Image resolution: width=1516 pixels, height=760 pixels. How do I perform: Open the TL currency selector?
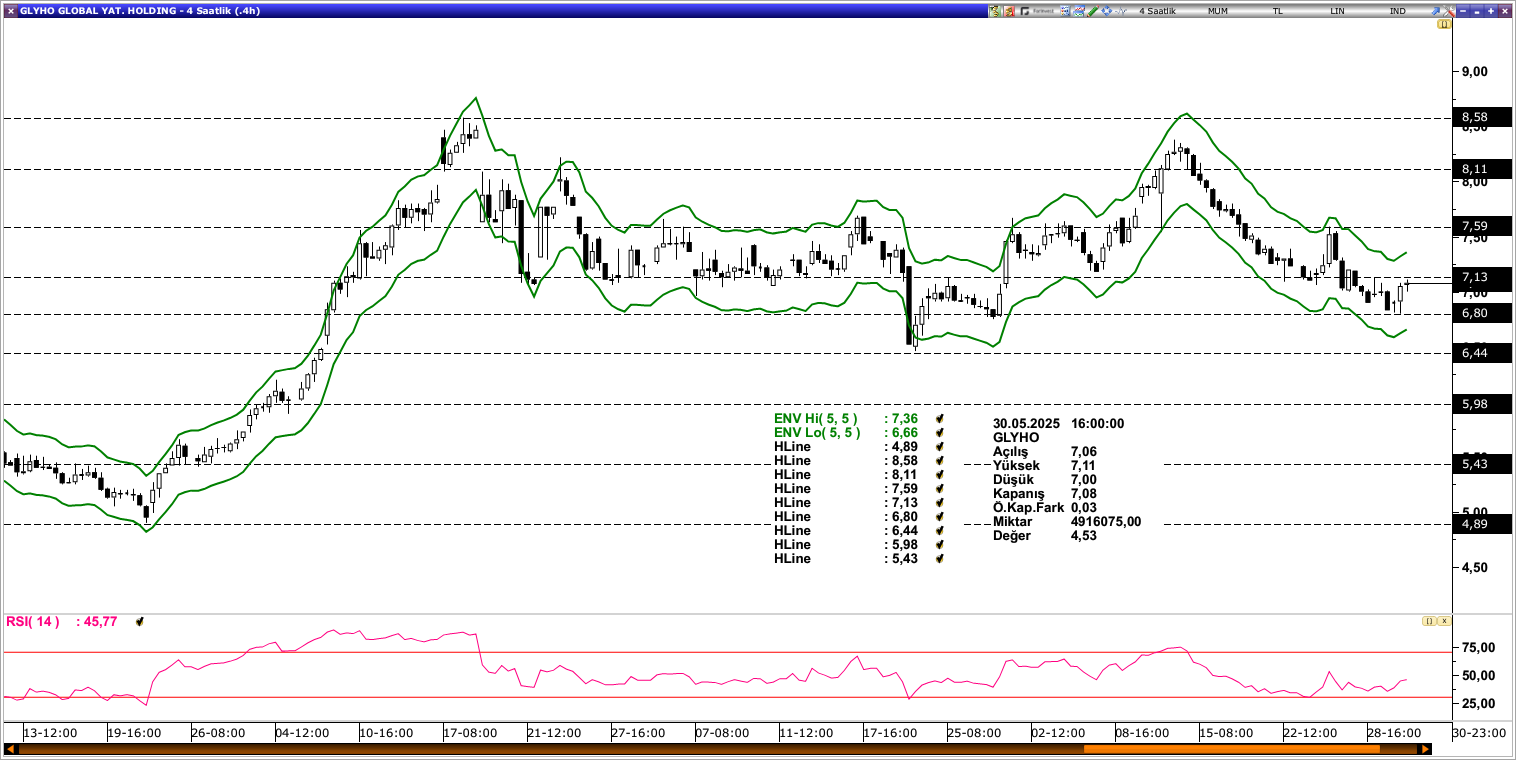coord(1277,11)
